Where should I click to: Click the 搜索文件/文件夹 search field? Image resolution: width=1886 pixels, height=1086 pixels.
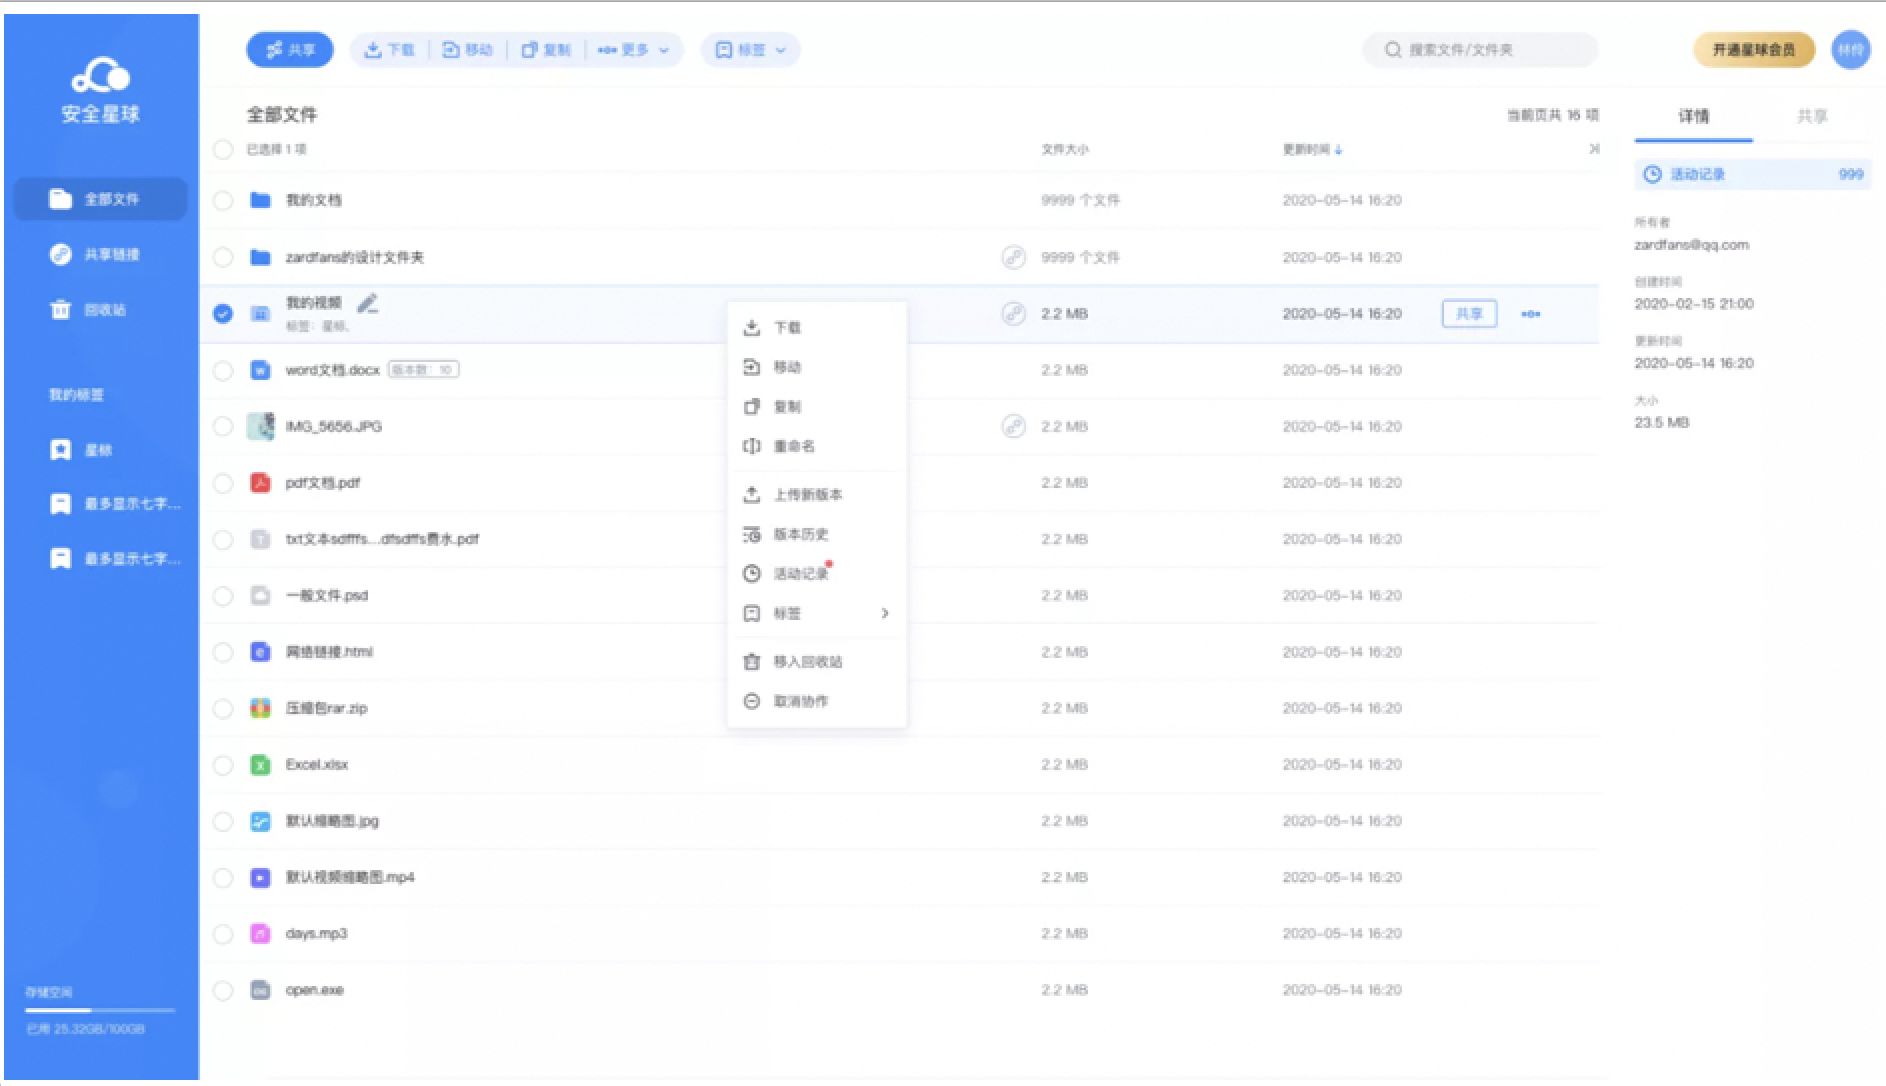pos(1480,50)
